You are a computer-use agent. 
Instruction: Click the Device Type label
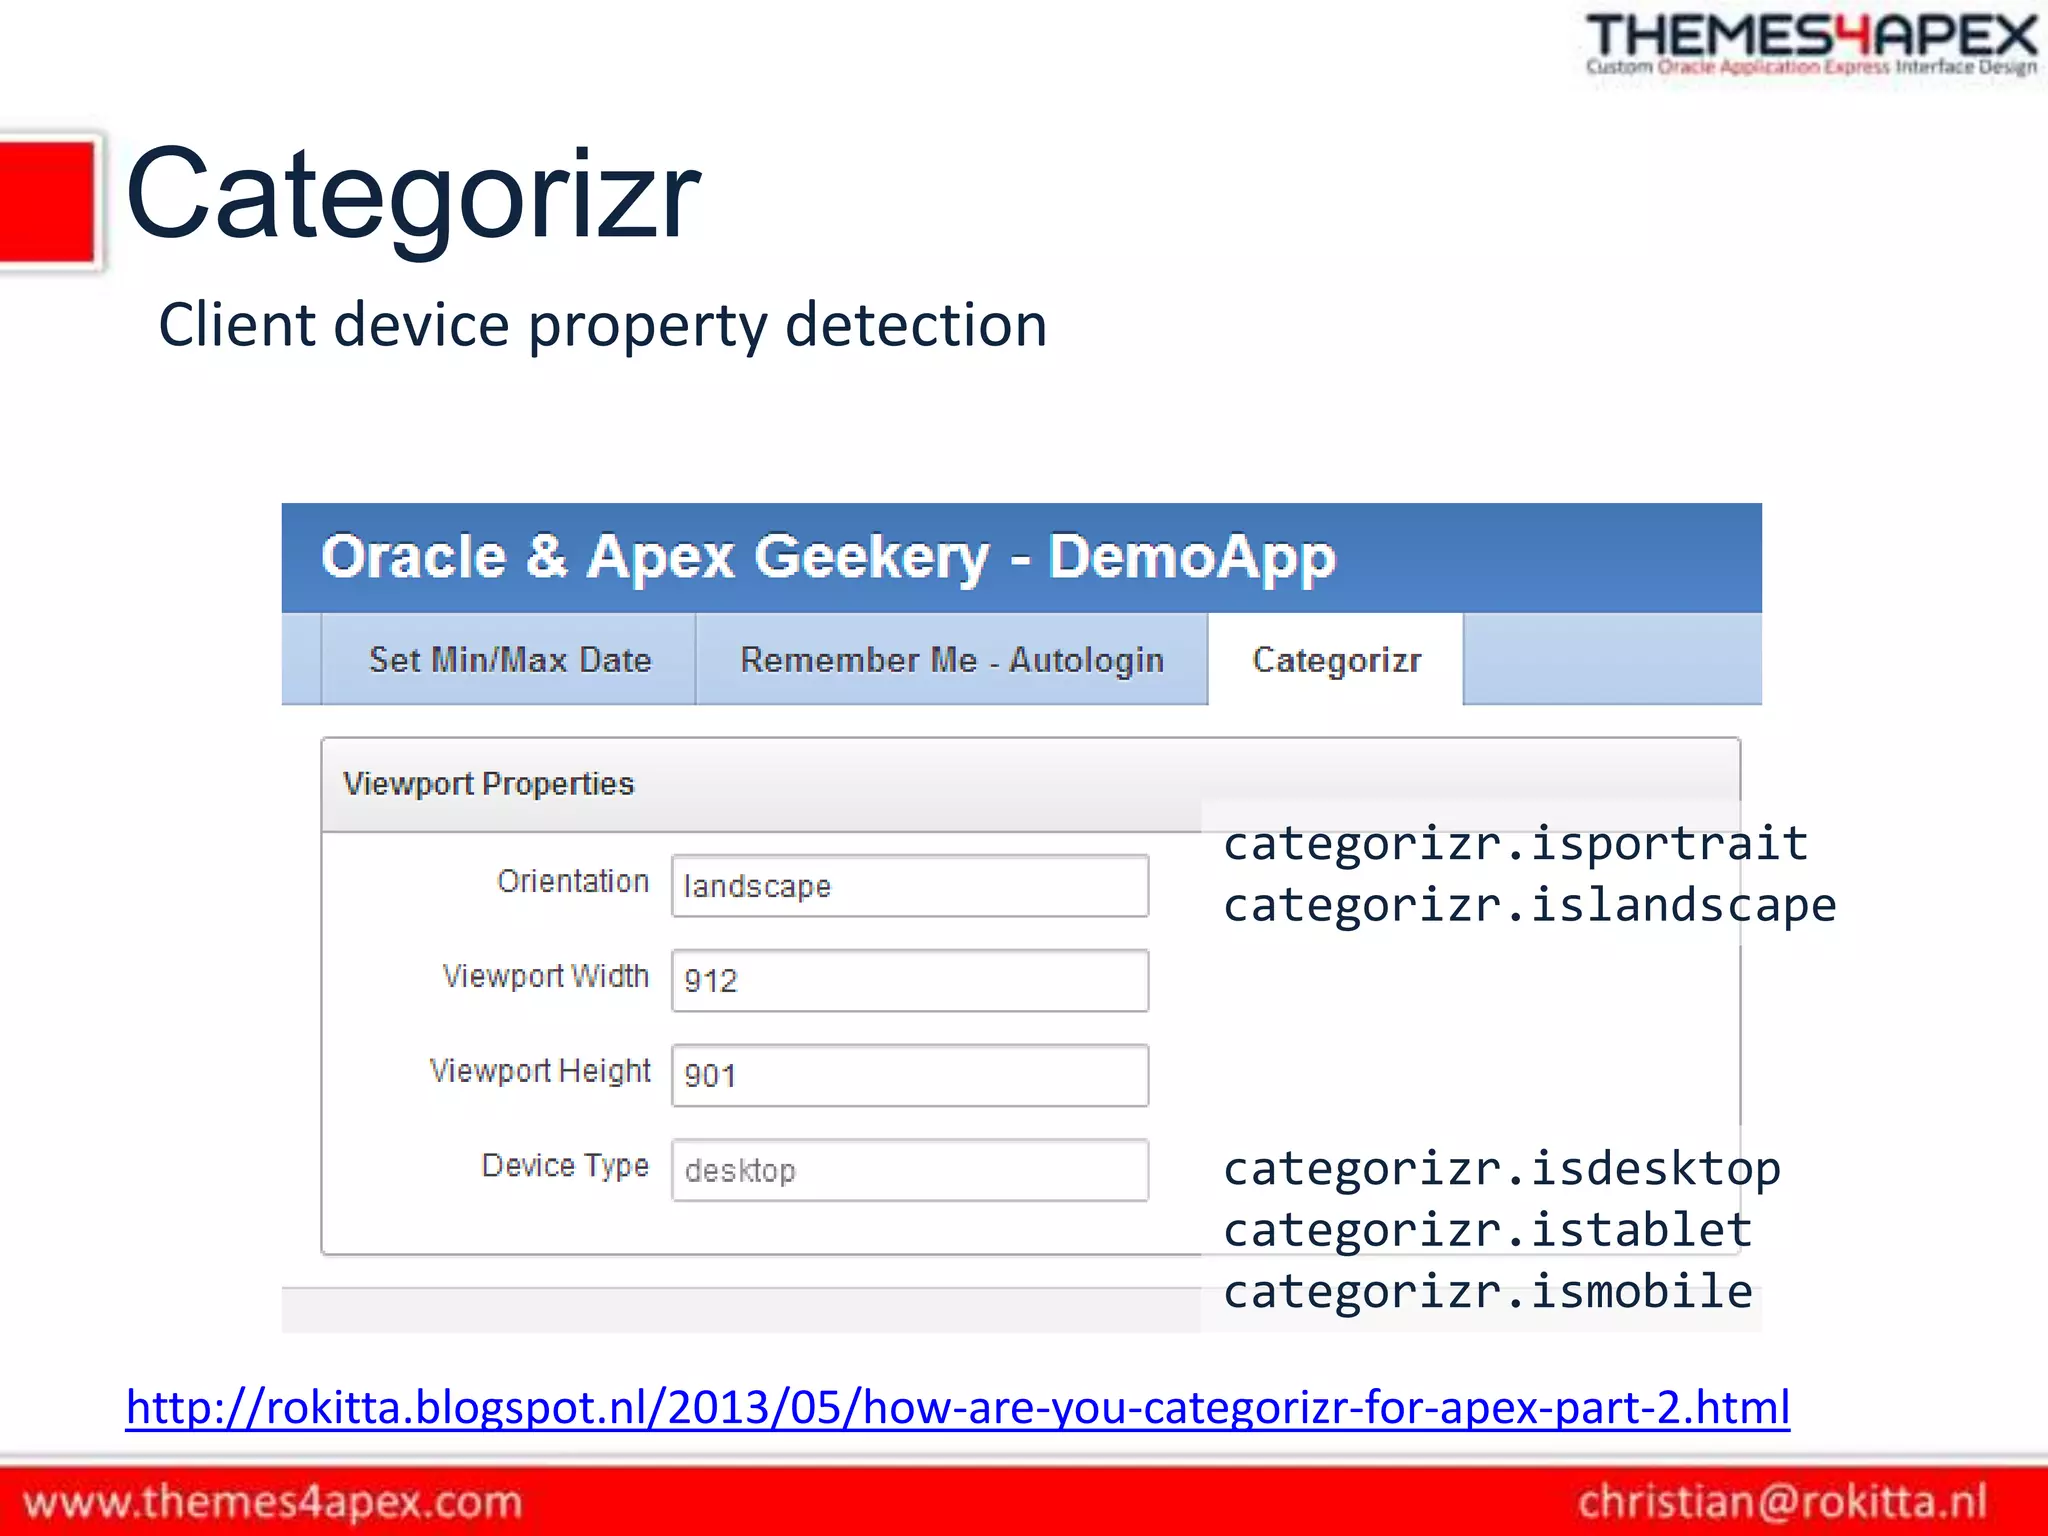tap(565, 1166)
